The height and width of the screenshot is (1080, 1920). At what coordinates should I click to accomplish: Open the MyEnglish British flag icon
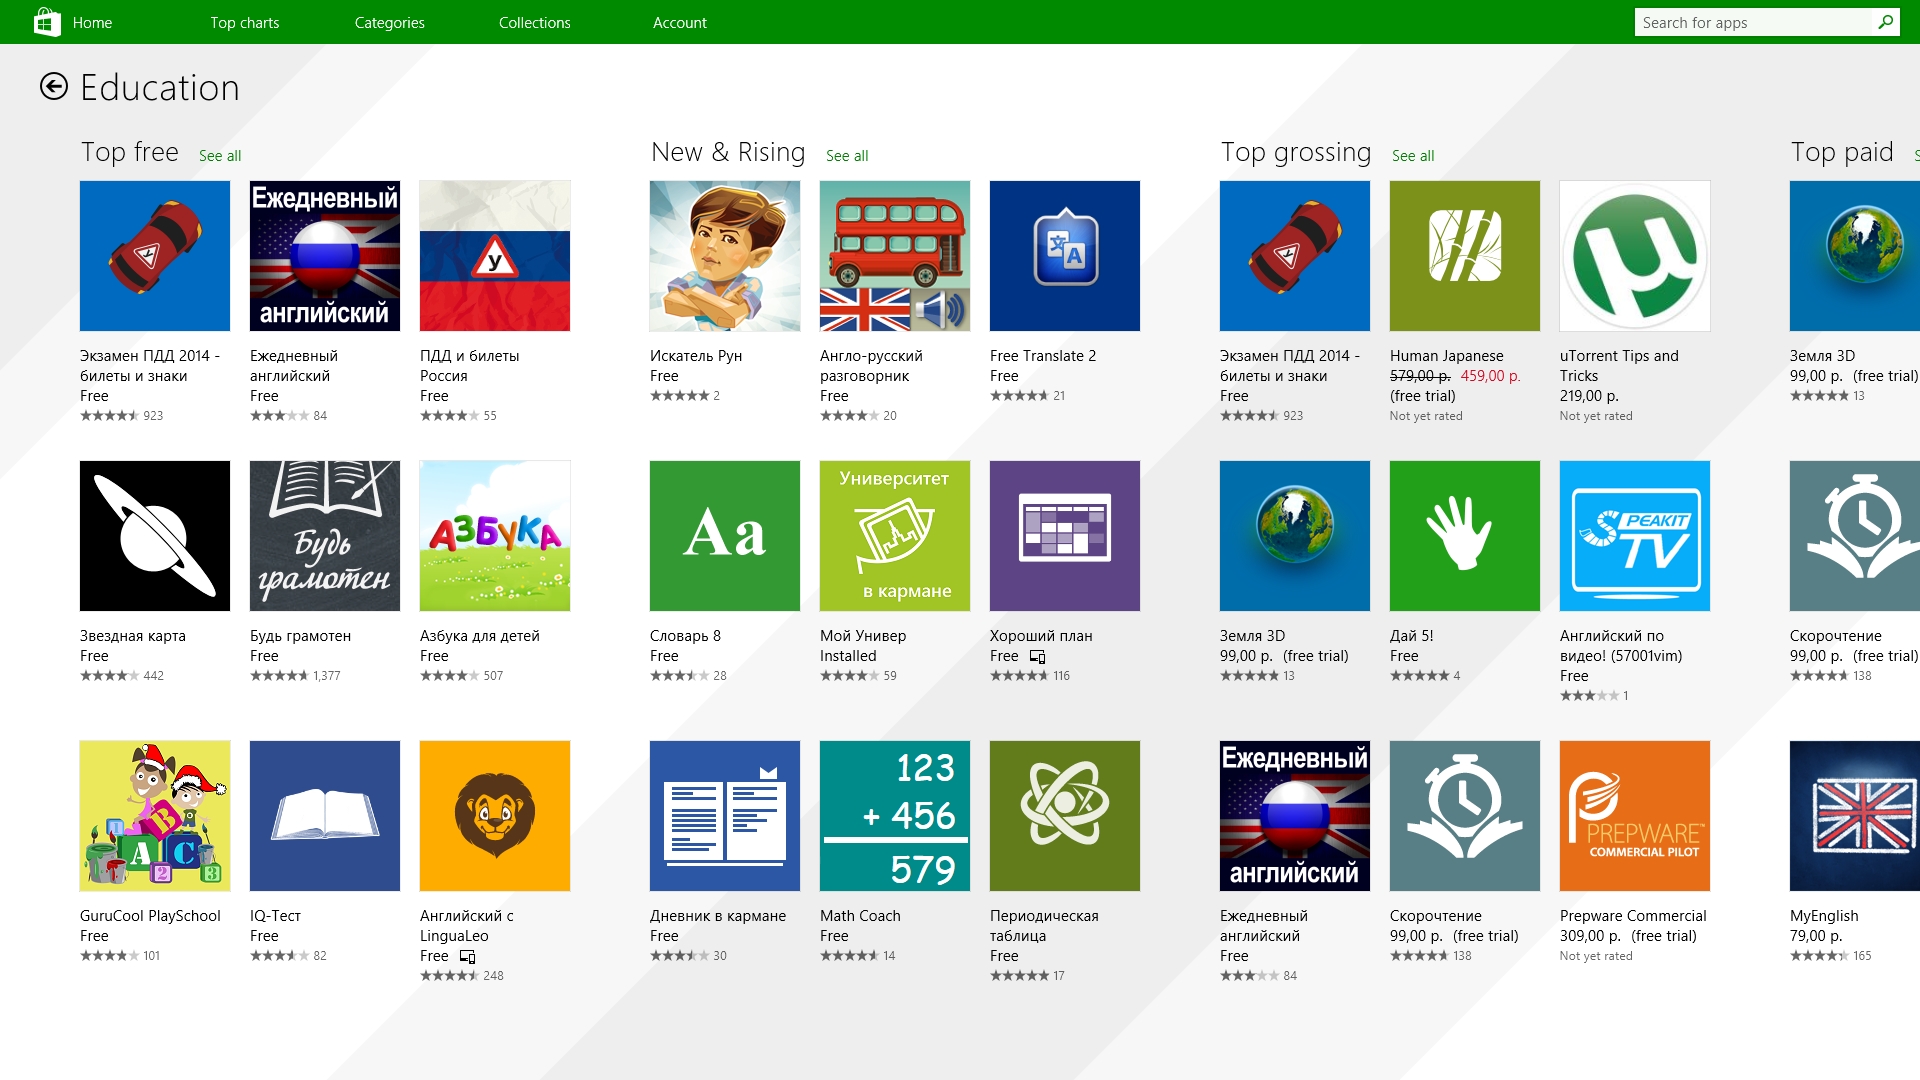1855,816
